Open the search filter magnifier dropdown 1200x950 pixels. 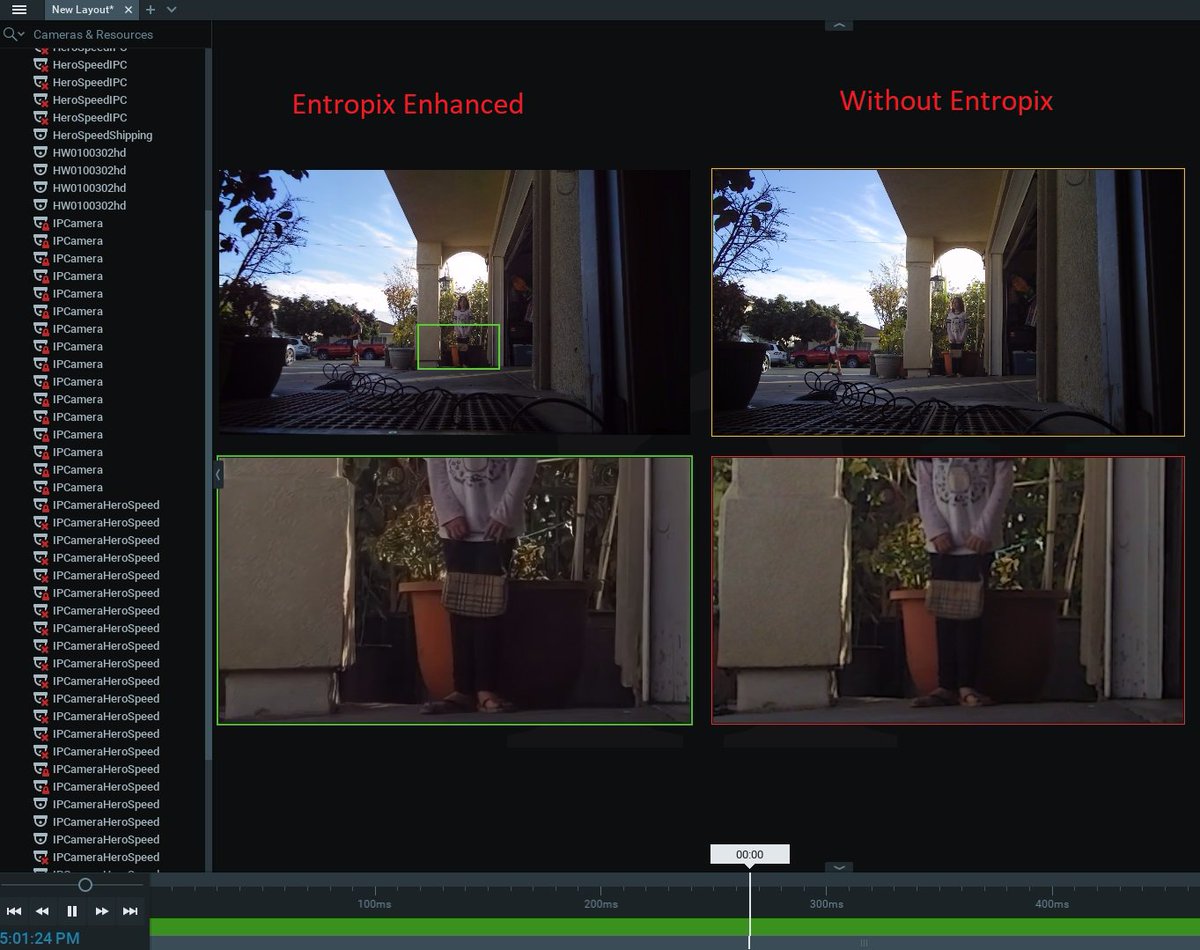(x=14, y=34)
